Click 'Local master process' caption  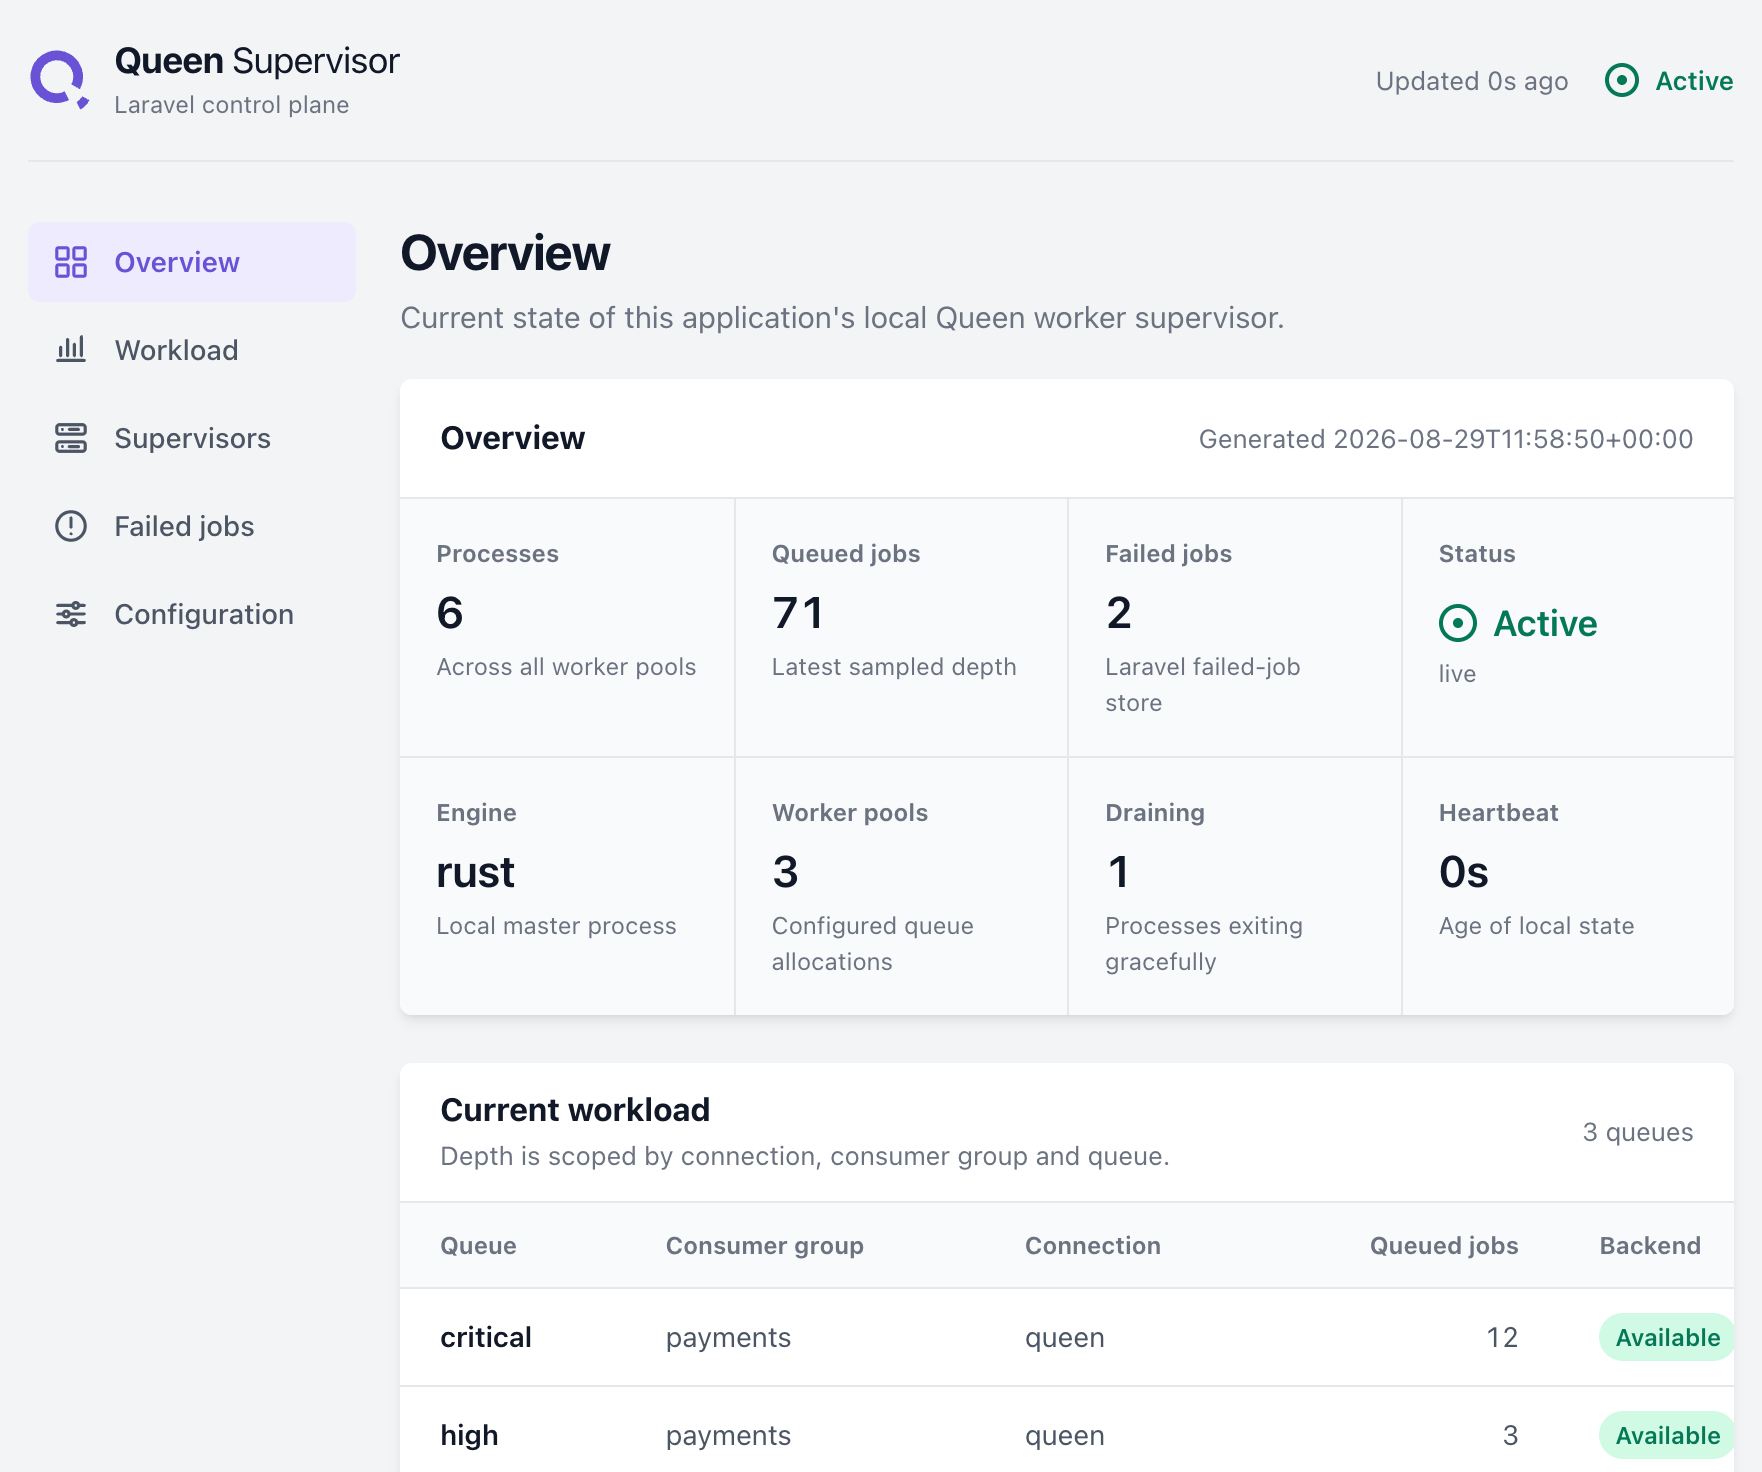556,926
